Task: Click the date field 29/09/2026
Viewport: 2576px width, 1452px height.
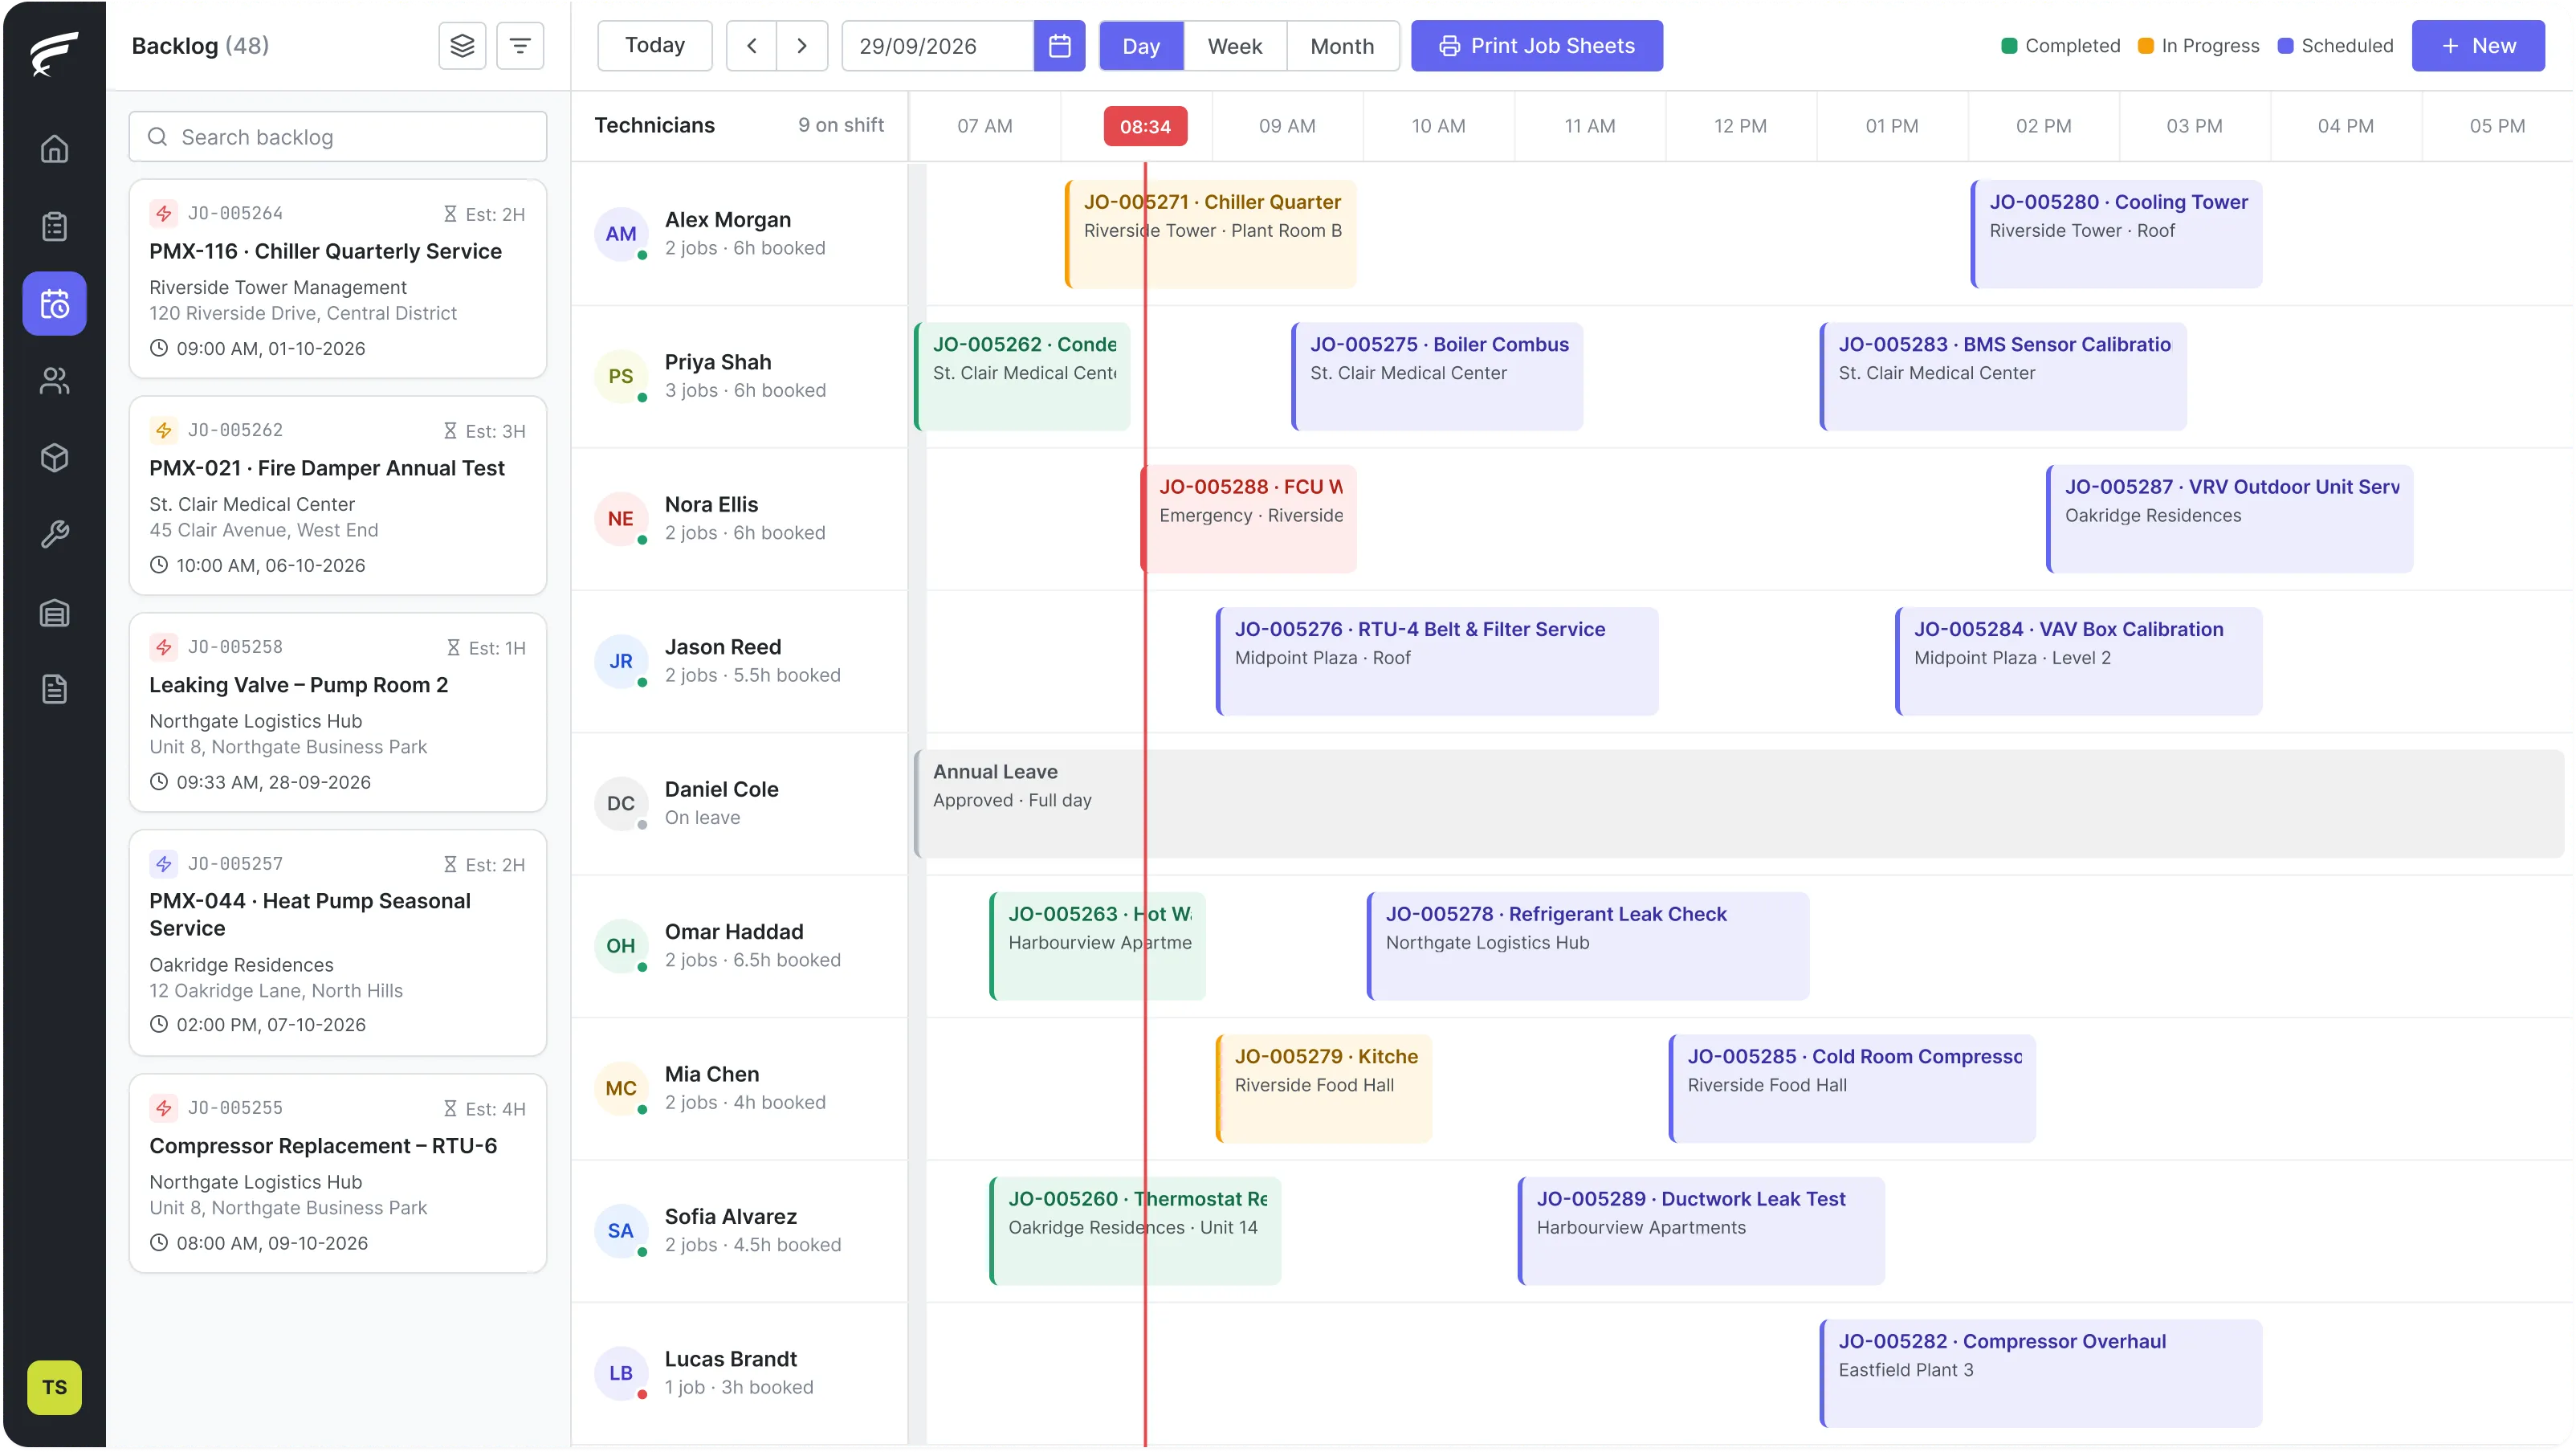Action: point(937,46)
